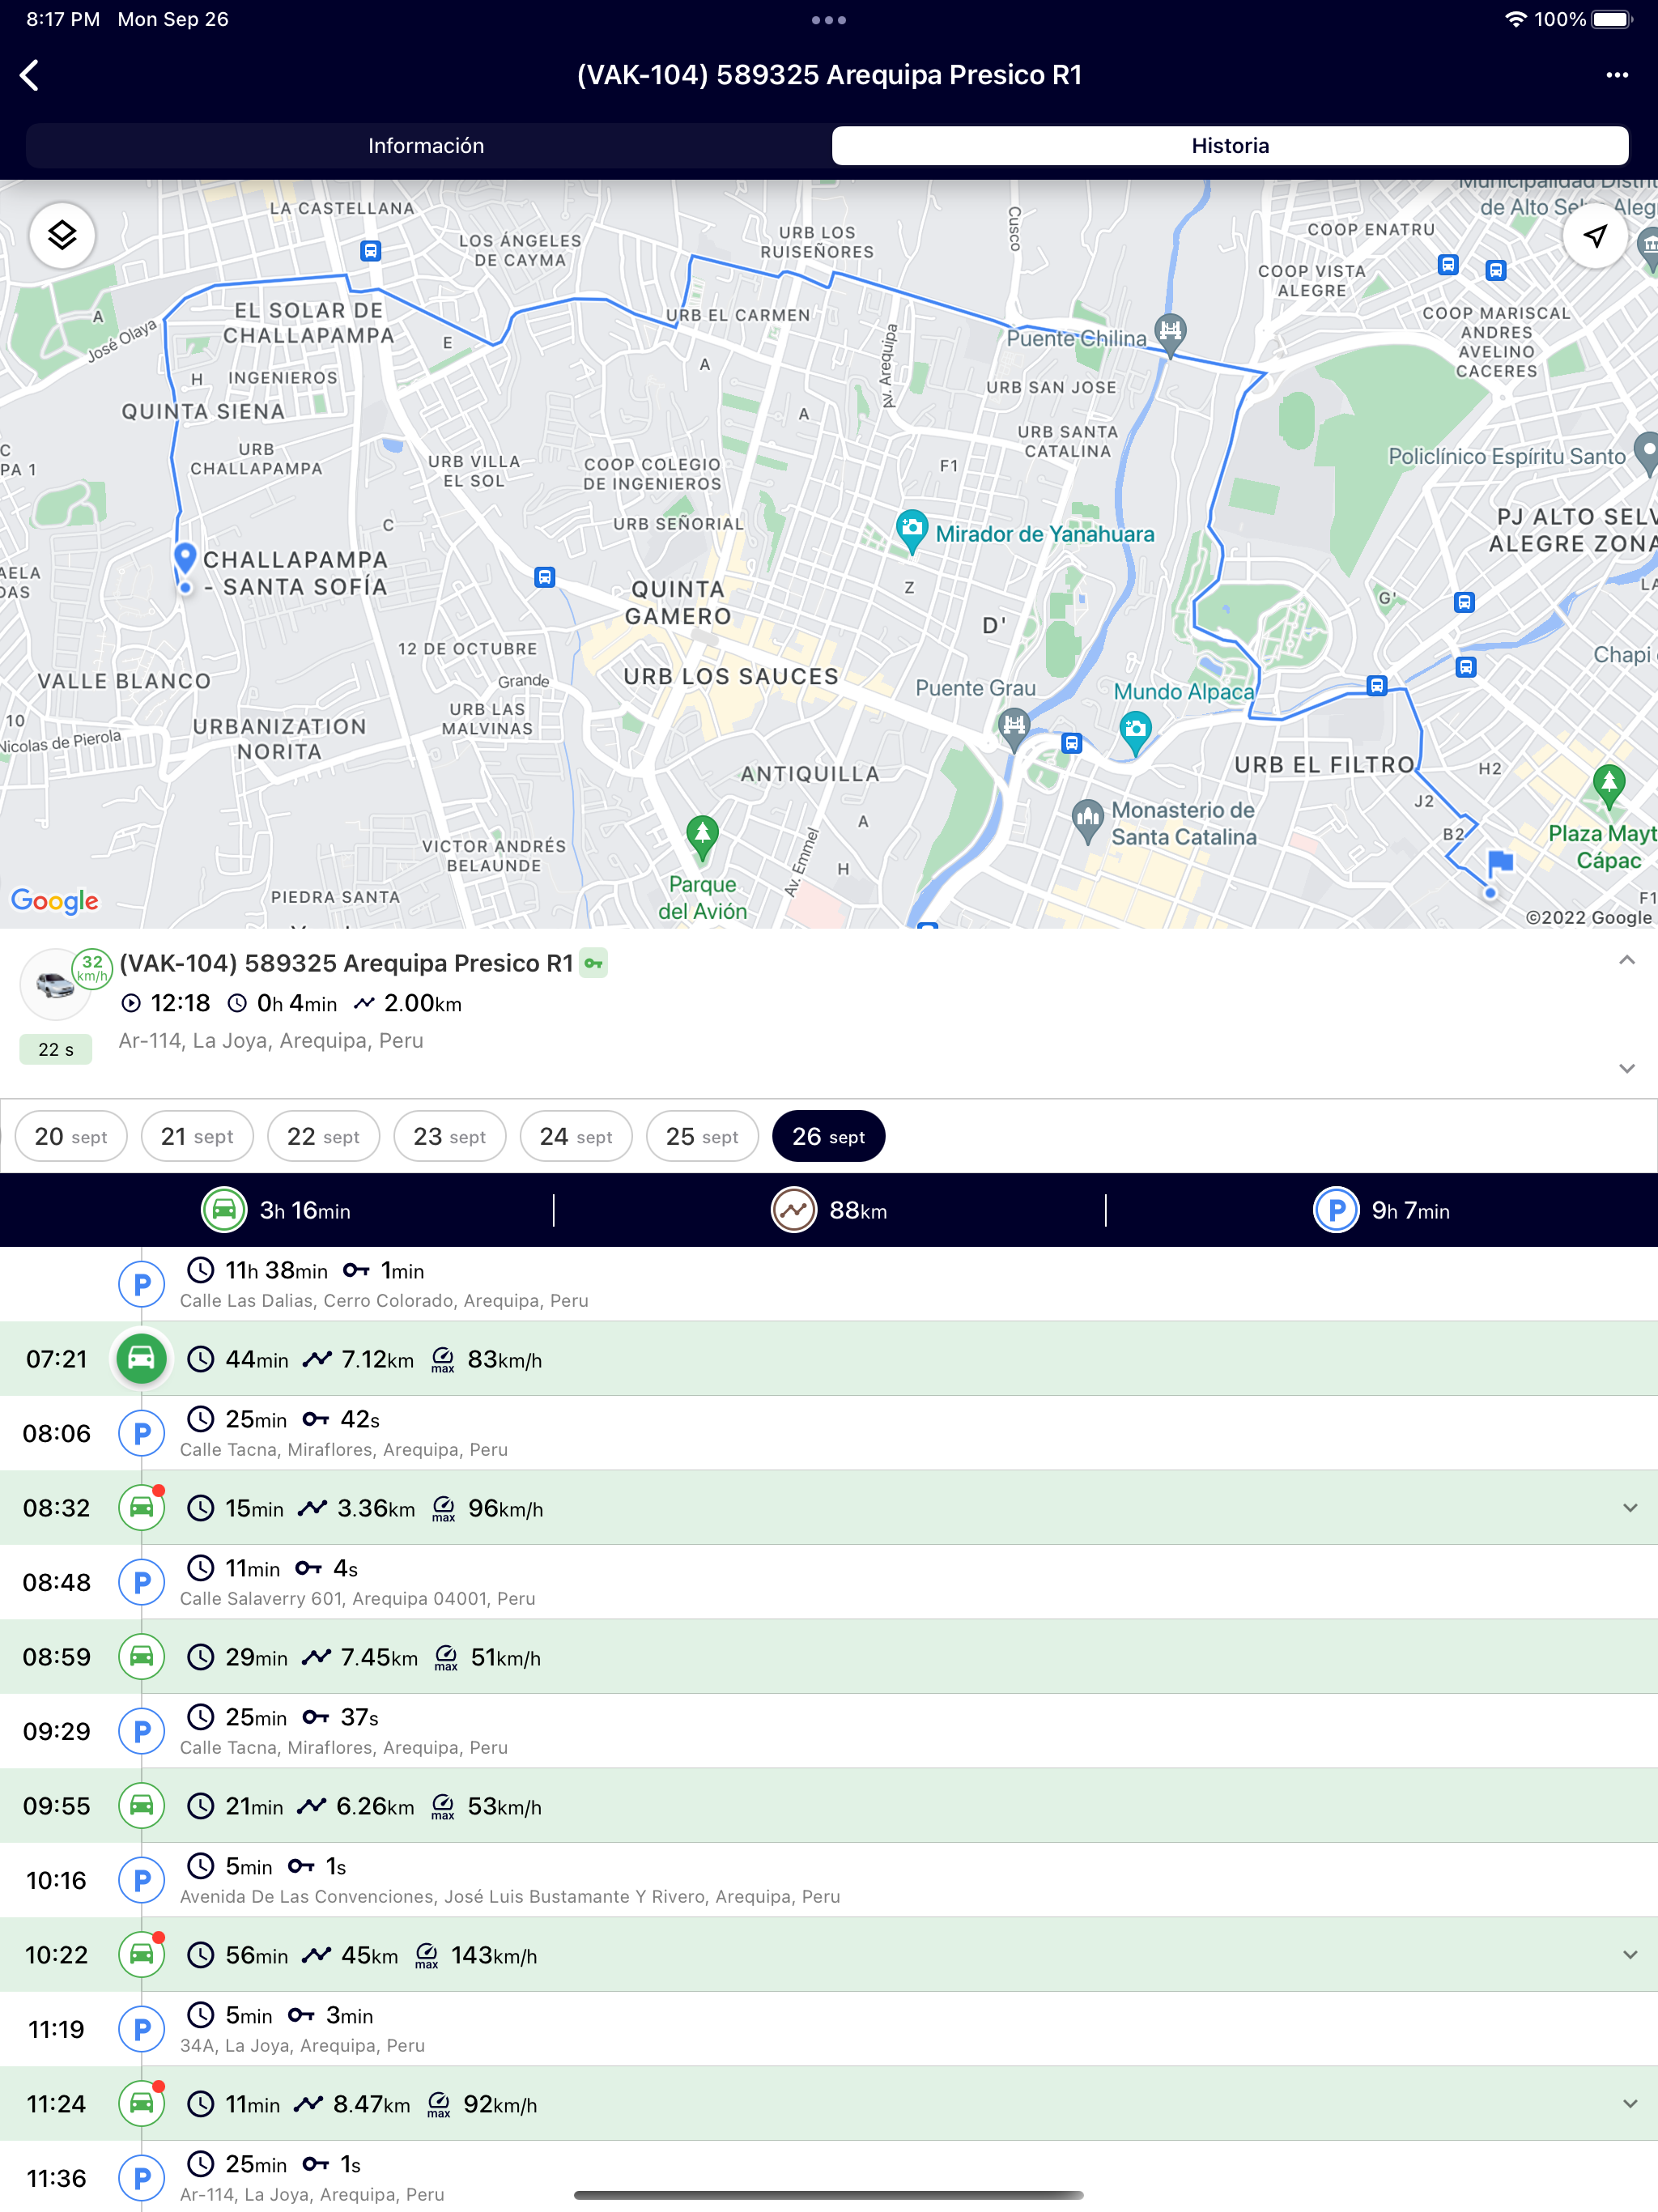Select the 08:32 trip car icon

(x=142, y=1508)
